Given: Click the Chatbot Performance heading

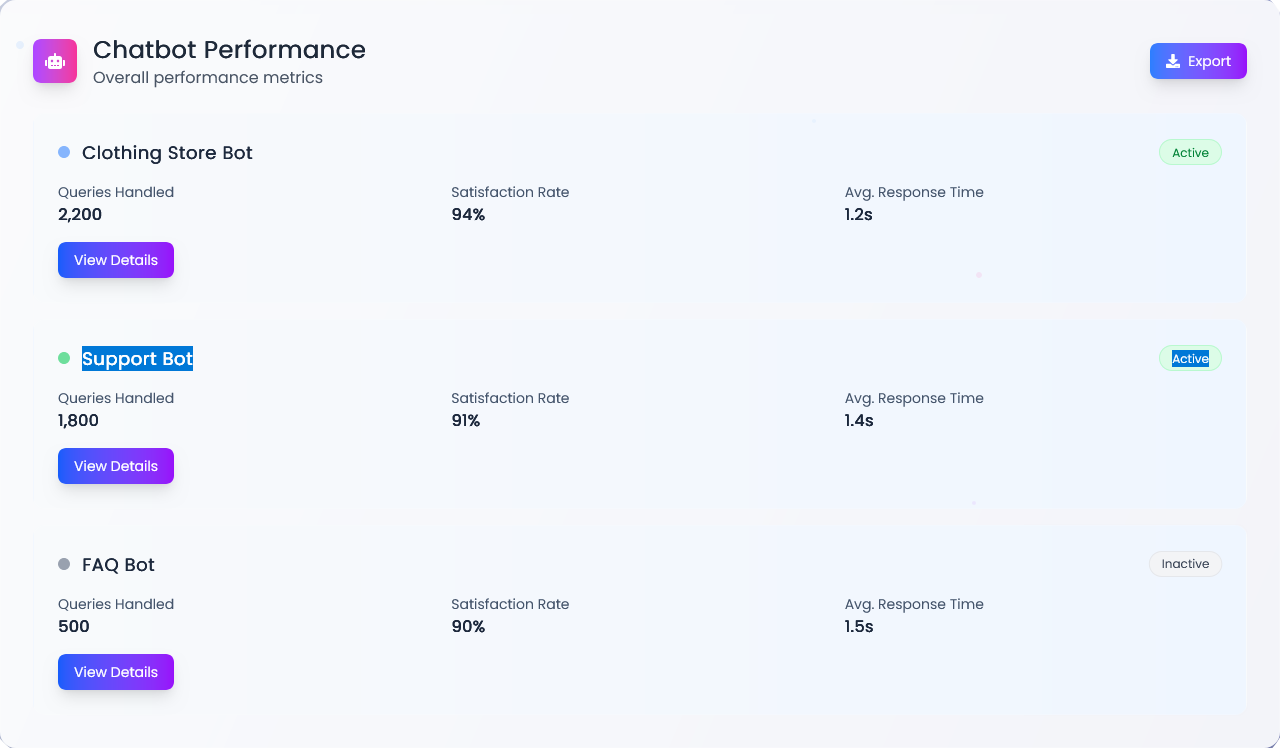Looking at the screenshot, I should (x=229, y=50).
